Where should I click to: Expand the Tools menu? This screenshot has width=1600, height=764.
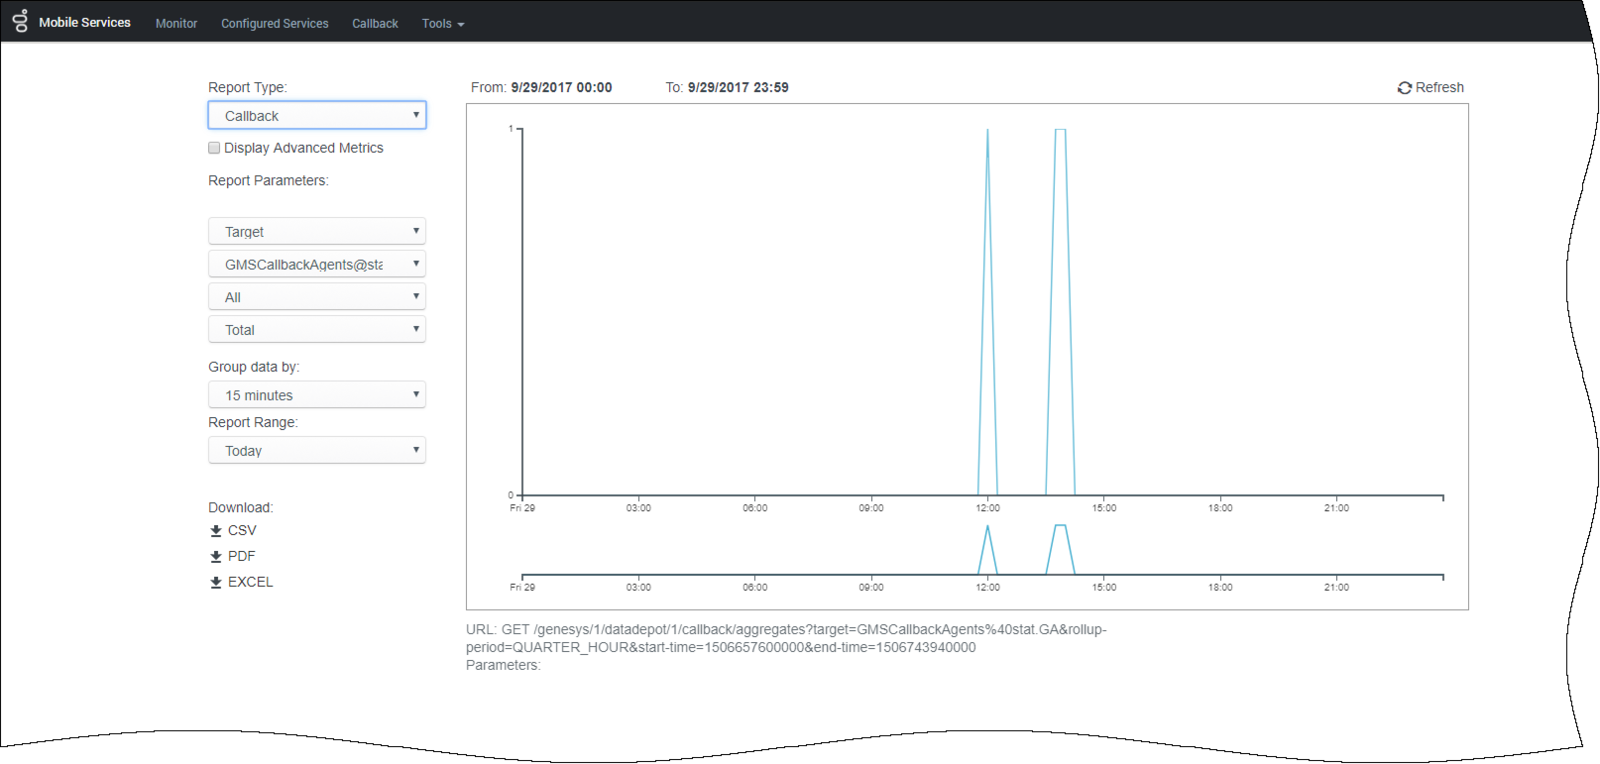point(442,23)
